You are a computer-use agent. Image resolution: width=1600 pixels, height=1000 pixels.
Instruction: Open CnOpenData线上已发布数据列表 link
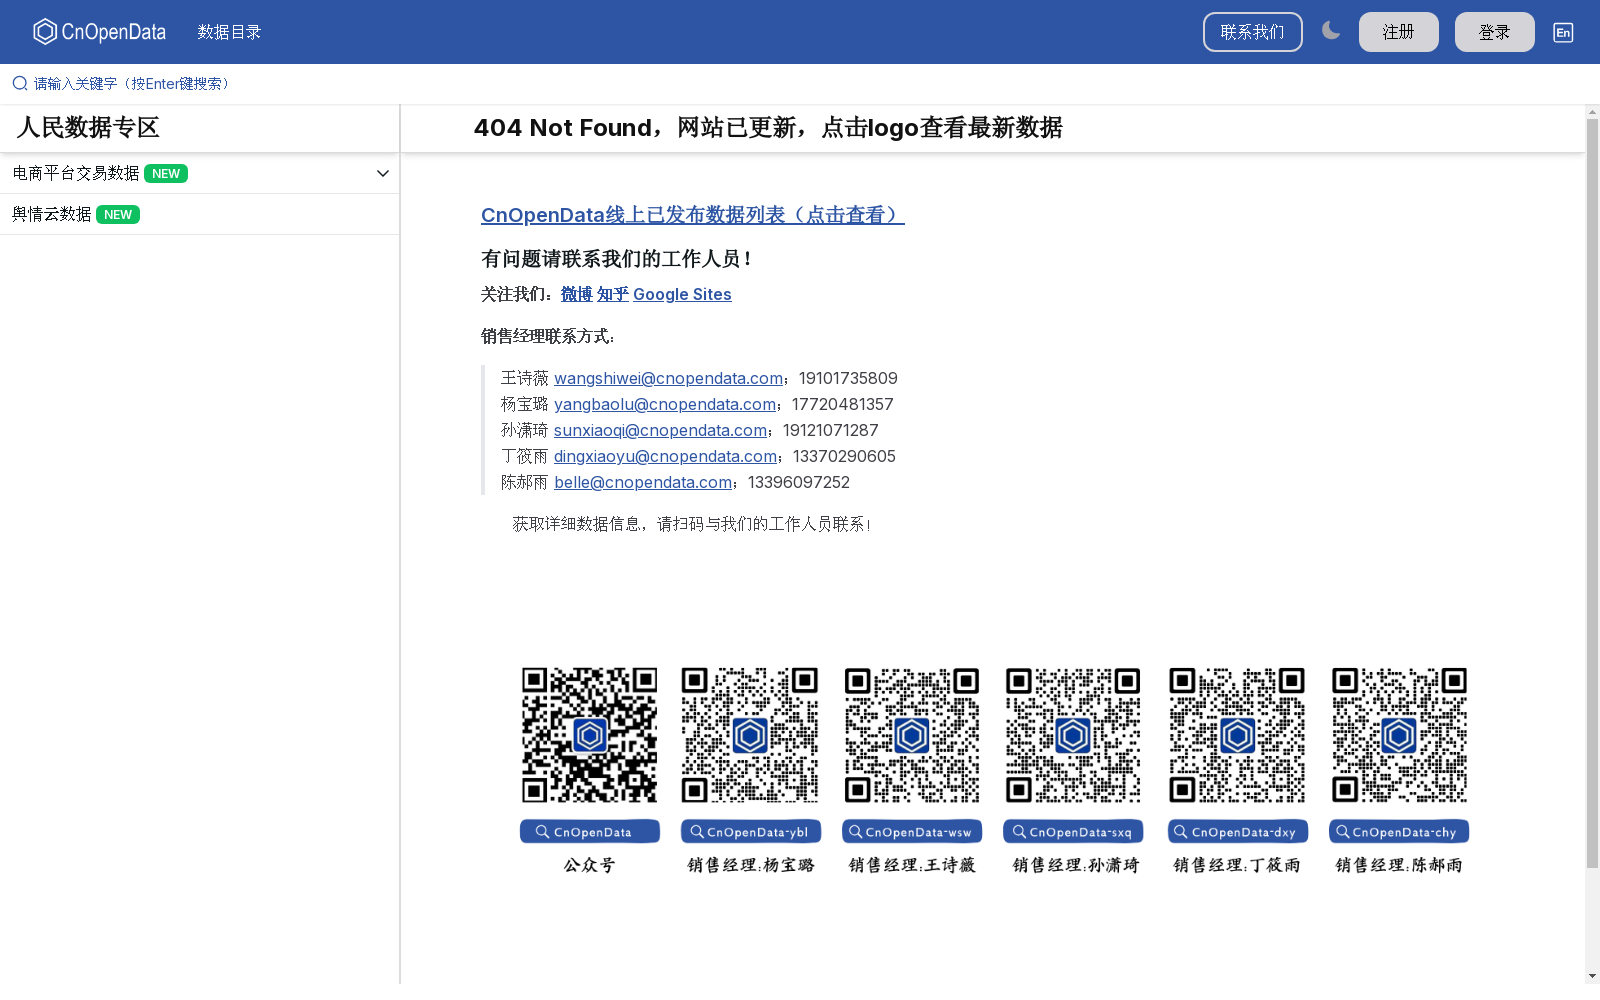[692, 215]
